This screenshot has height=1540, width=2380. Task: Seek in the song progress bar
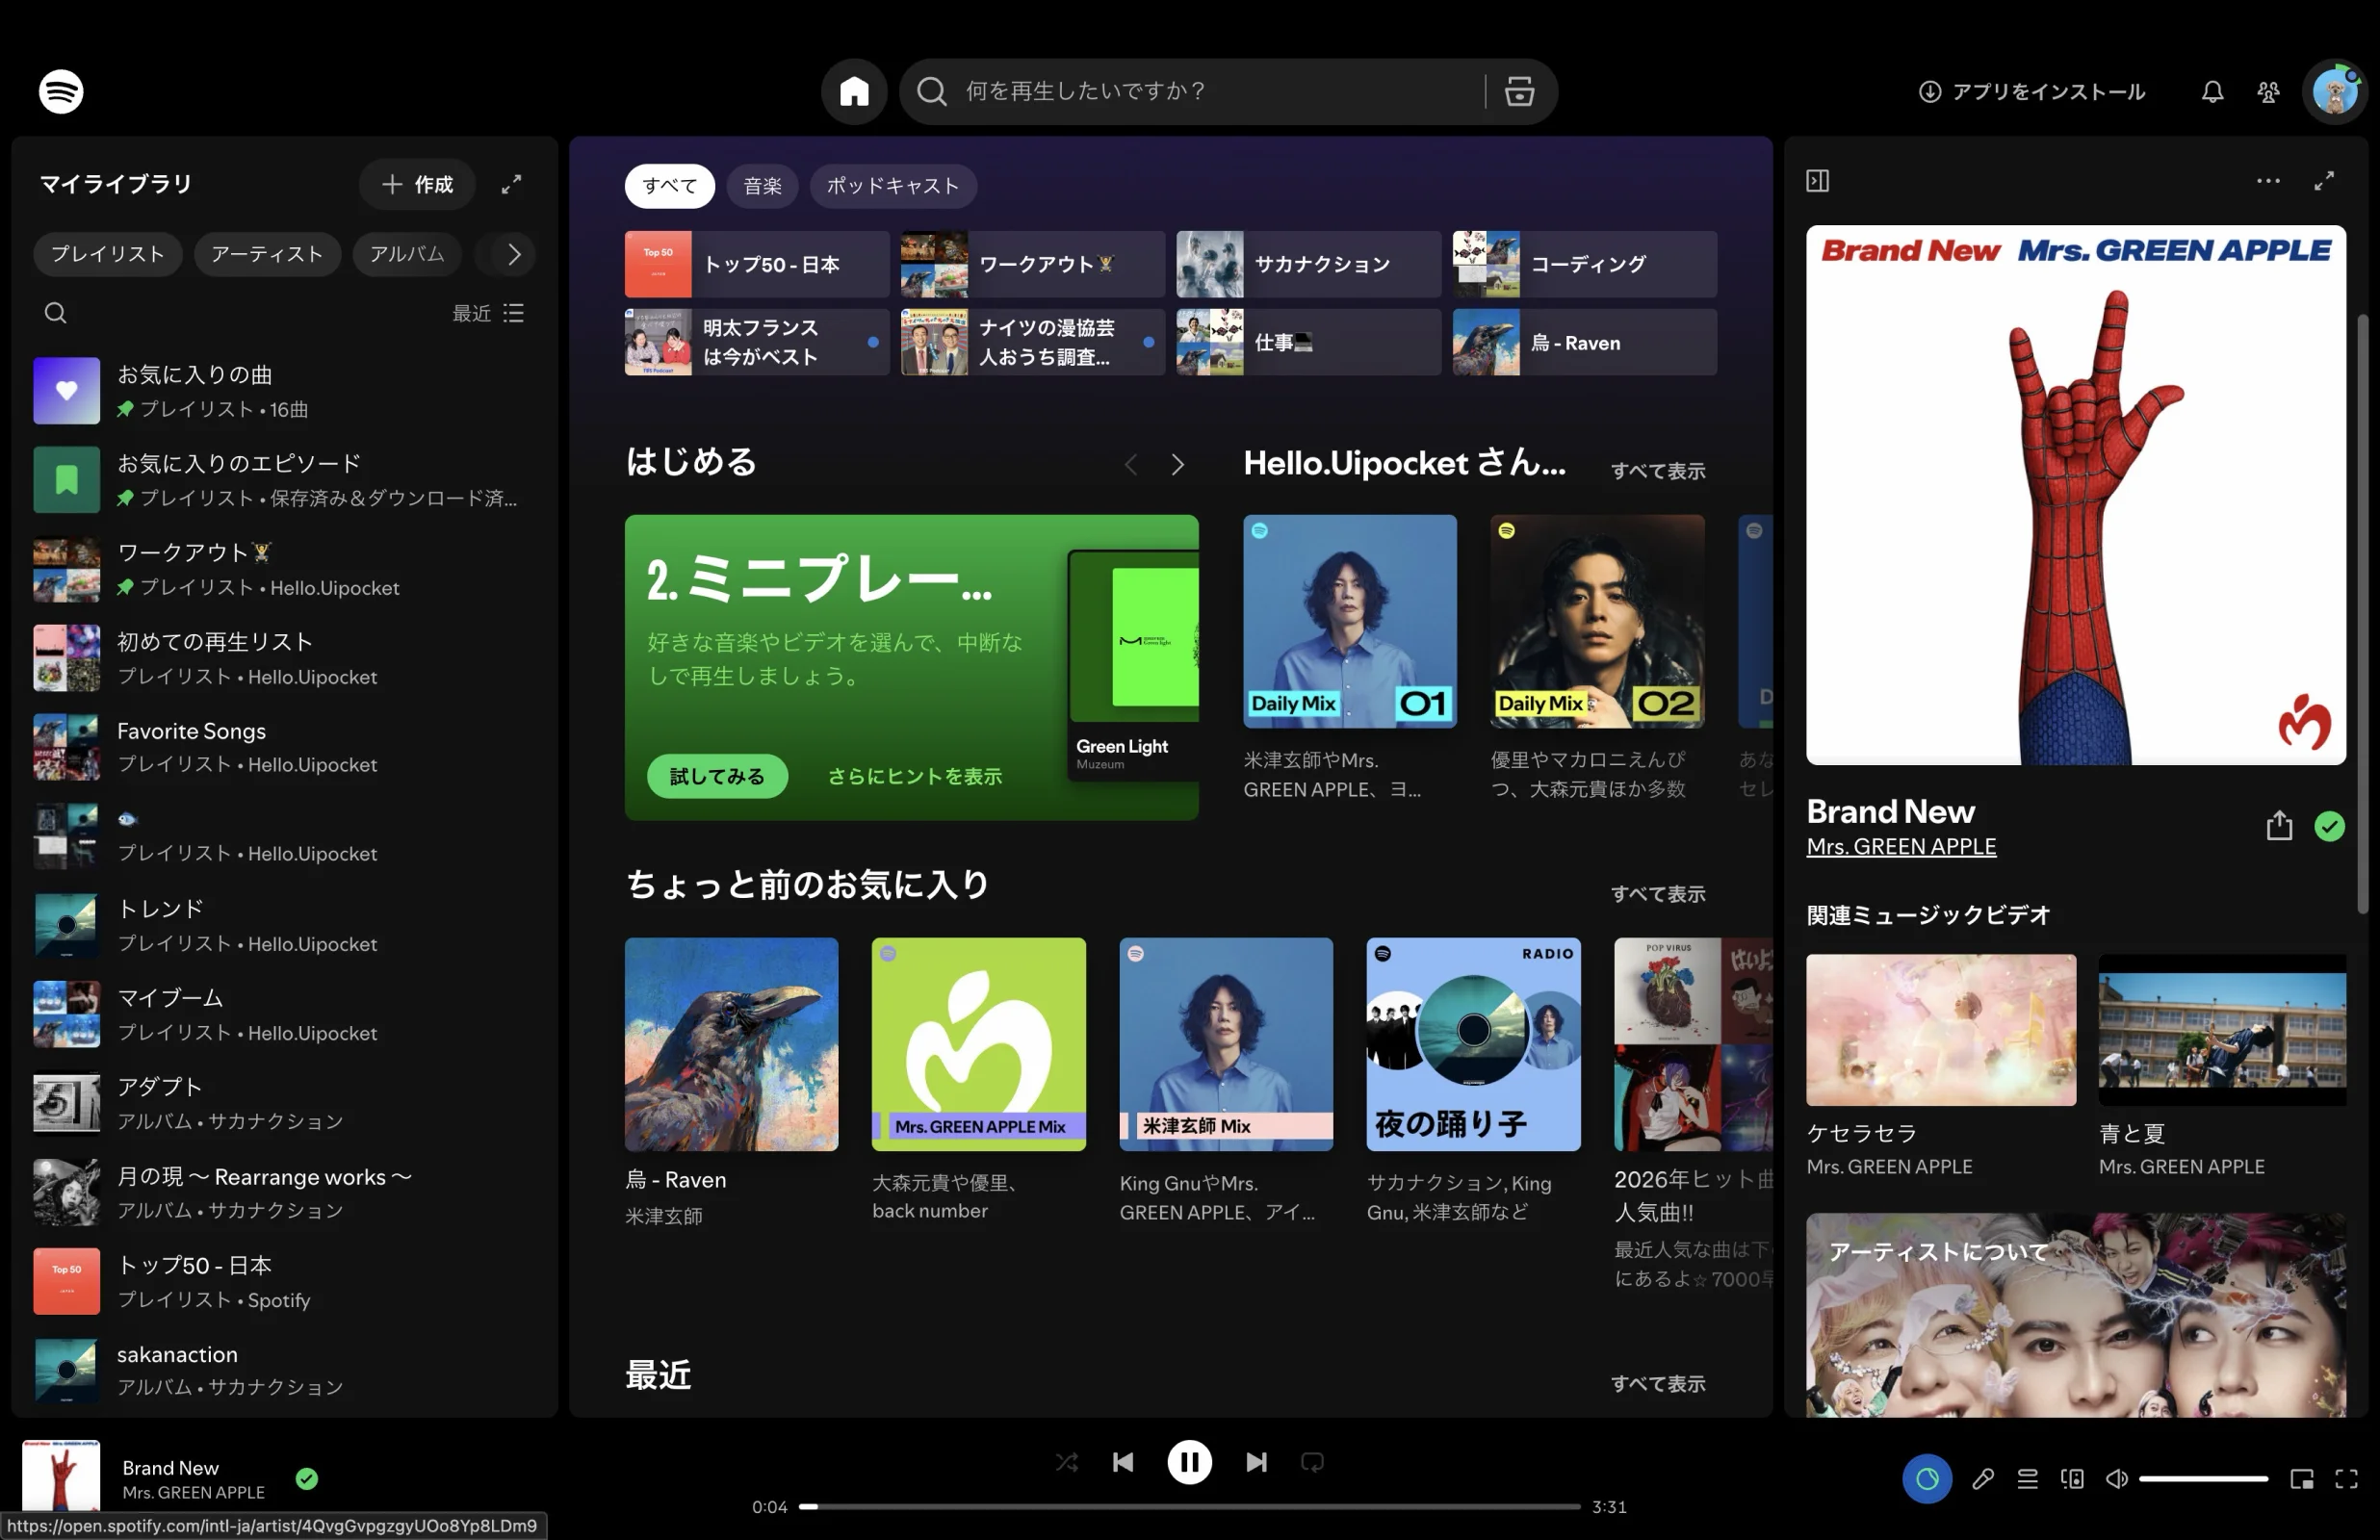tap(1189, 1506)
